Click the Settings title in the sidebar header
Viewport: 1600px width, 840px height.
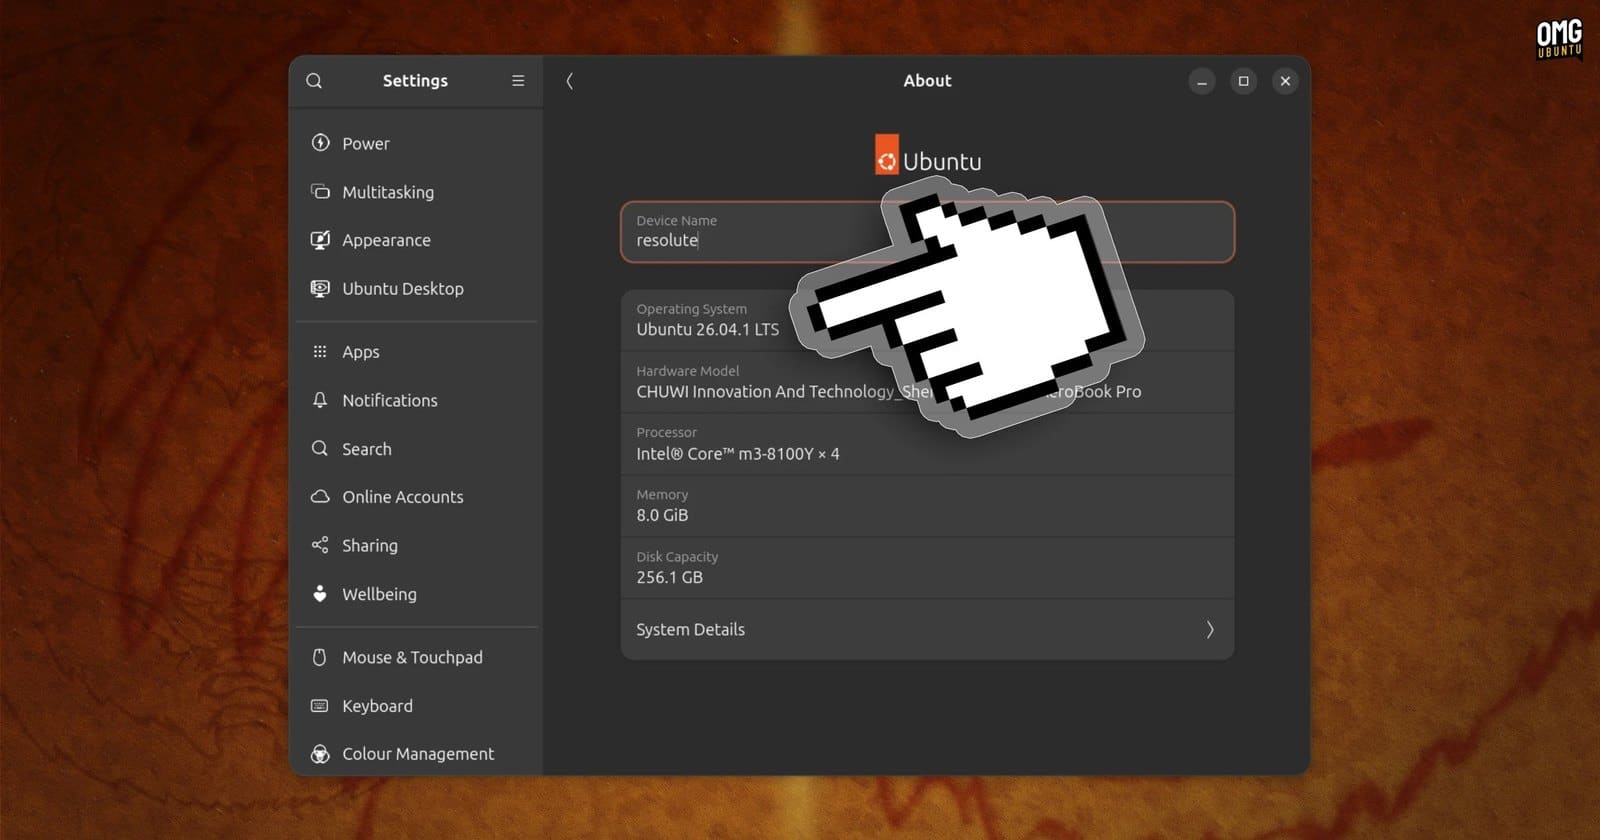point(415,81)
